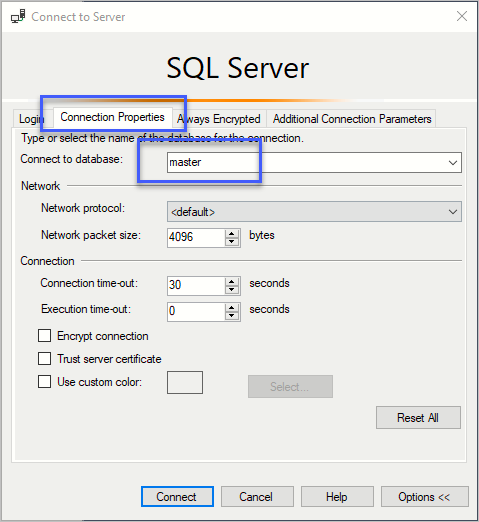
Task: Expand the Connect to database dropdown arrow
Action: [452, 163]
